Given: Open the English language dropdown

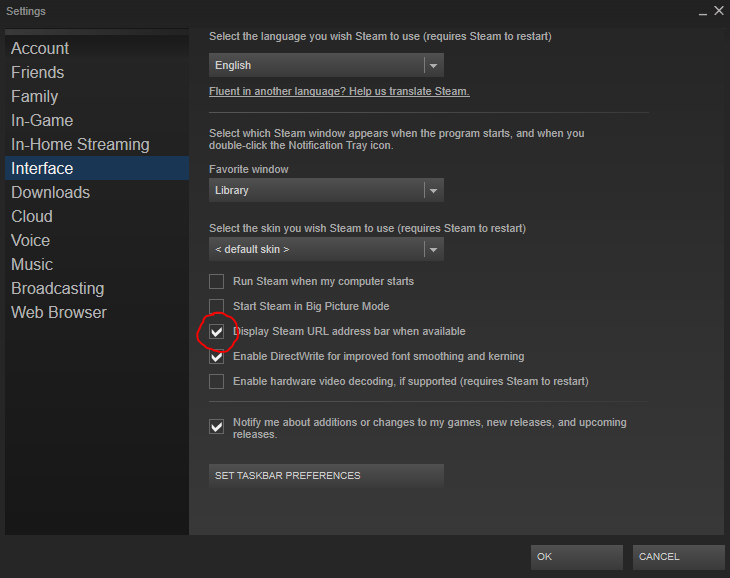Looking at the screenshot, I should pyautogui.click(x=326, y=65).
